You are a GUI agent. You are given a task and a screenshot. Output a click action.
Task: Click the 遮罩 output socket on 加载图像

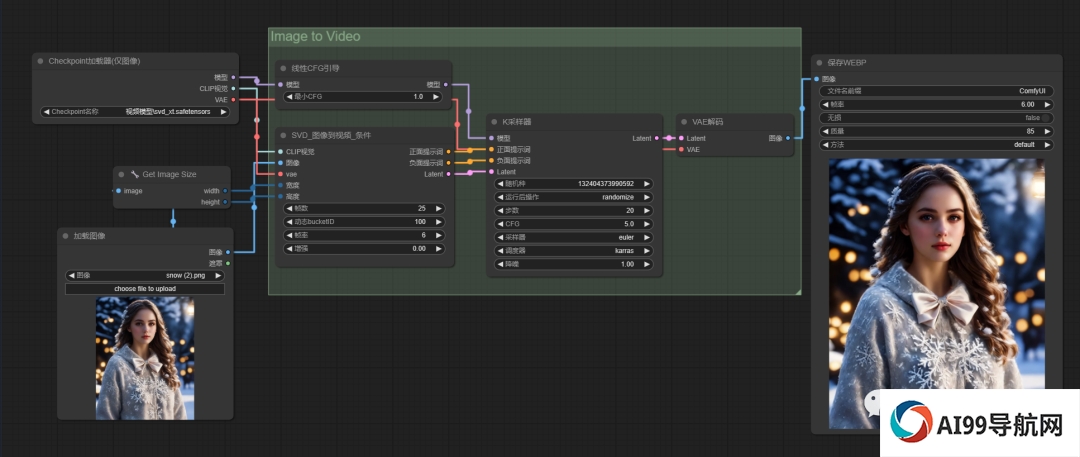click(228, 263)
